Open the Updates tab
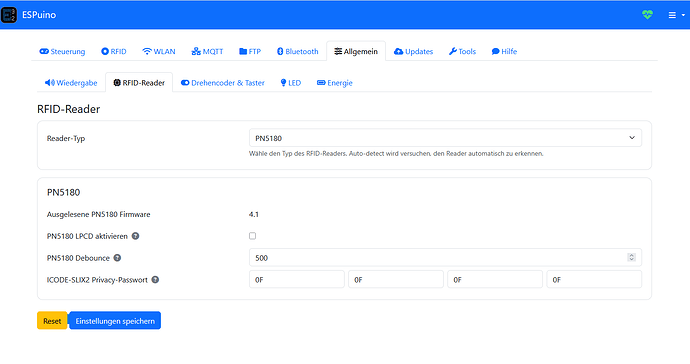The height and width of the screenshot is (364, 690). [413, 51]
